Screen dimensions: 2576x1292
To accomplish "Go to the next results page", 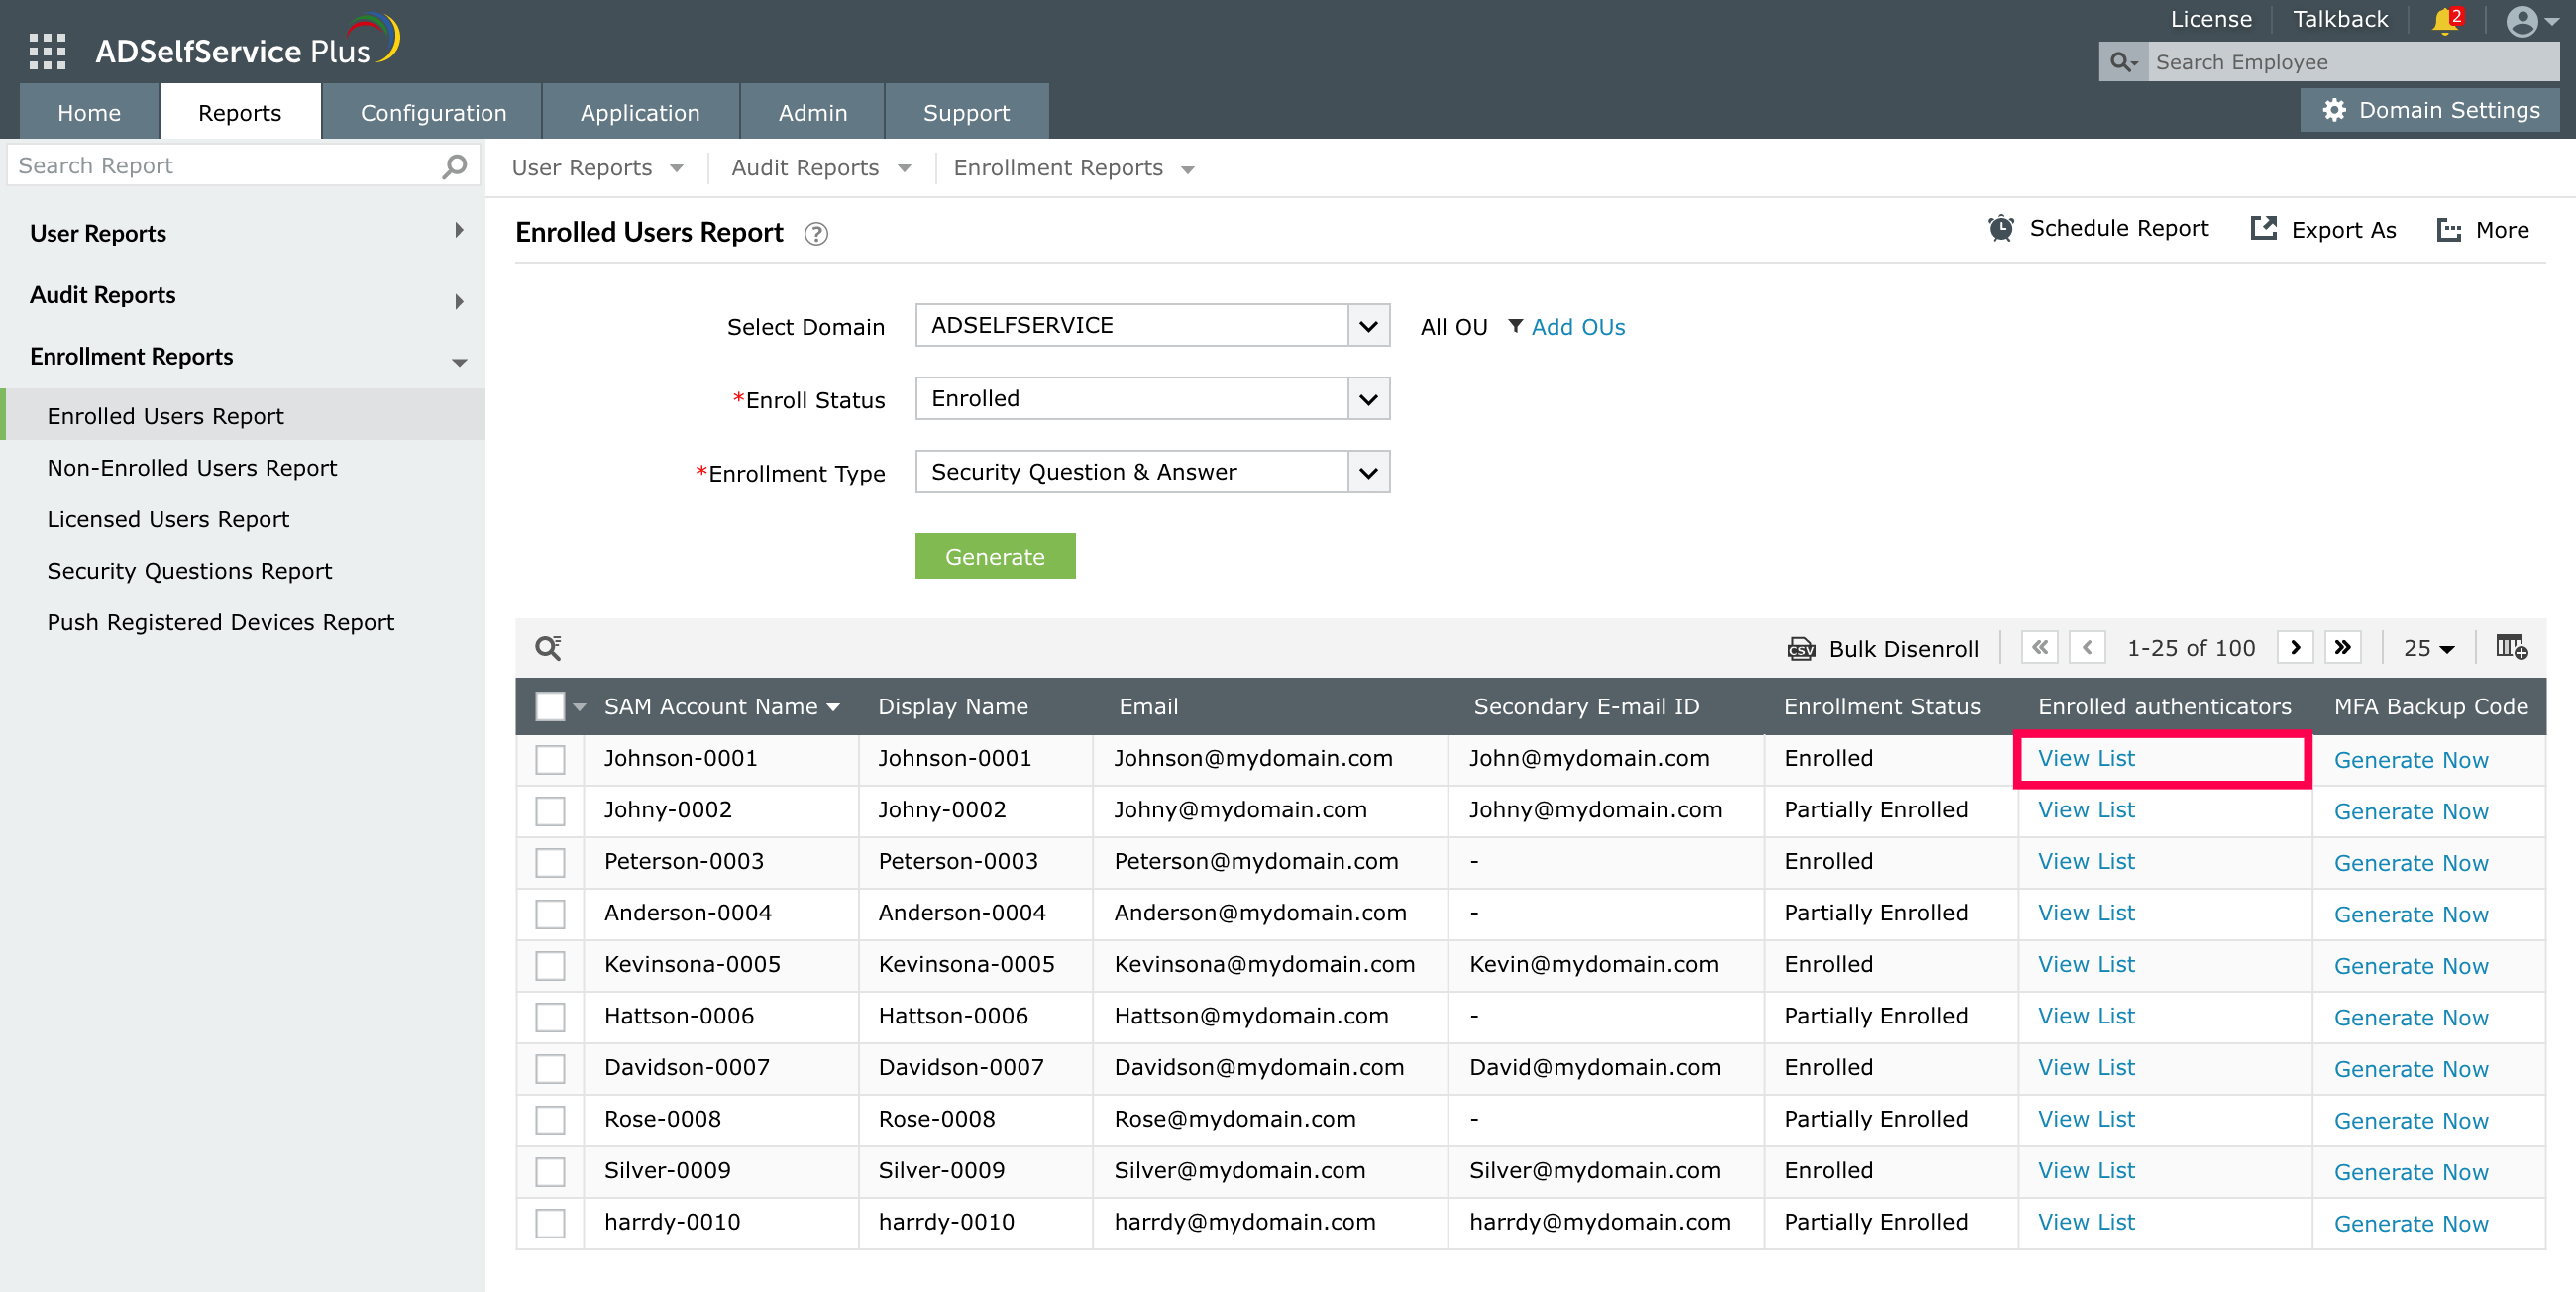I will click(x=2295, y=648).
